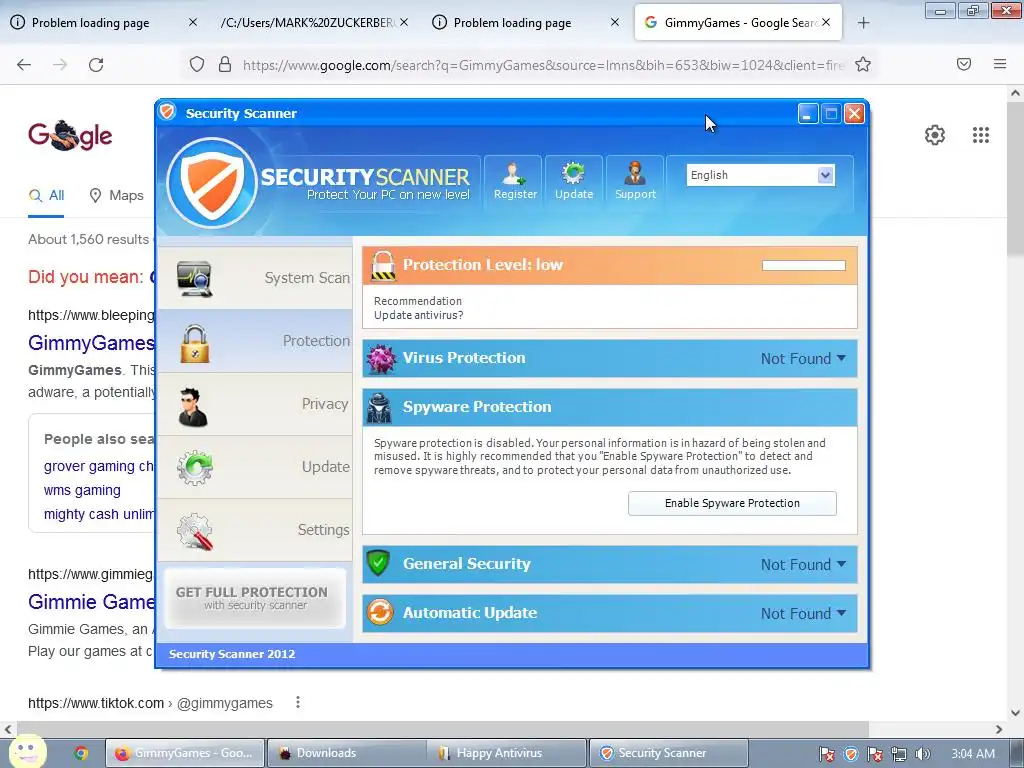Click the Security Scanner shield logo

(212, 183)
